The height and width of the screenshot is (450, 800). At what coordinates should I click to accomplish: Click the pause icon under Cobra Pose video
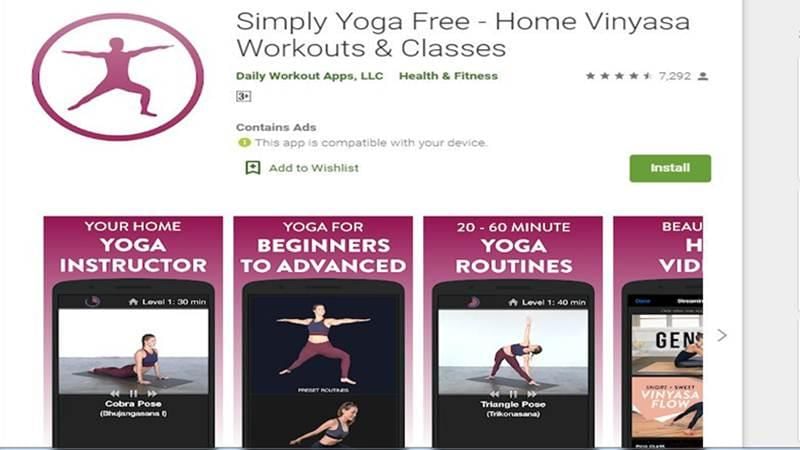133,393
